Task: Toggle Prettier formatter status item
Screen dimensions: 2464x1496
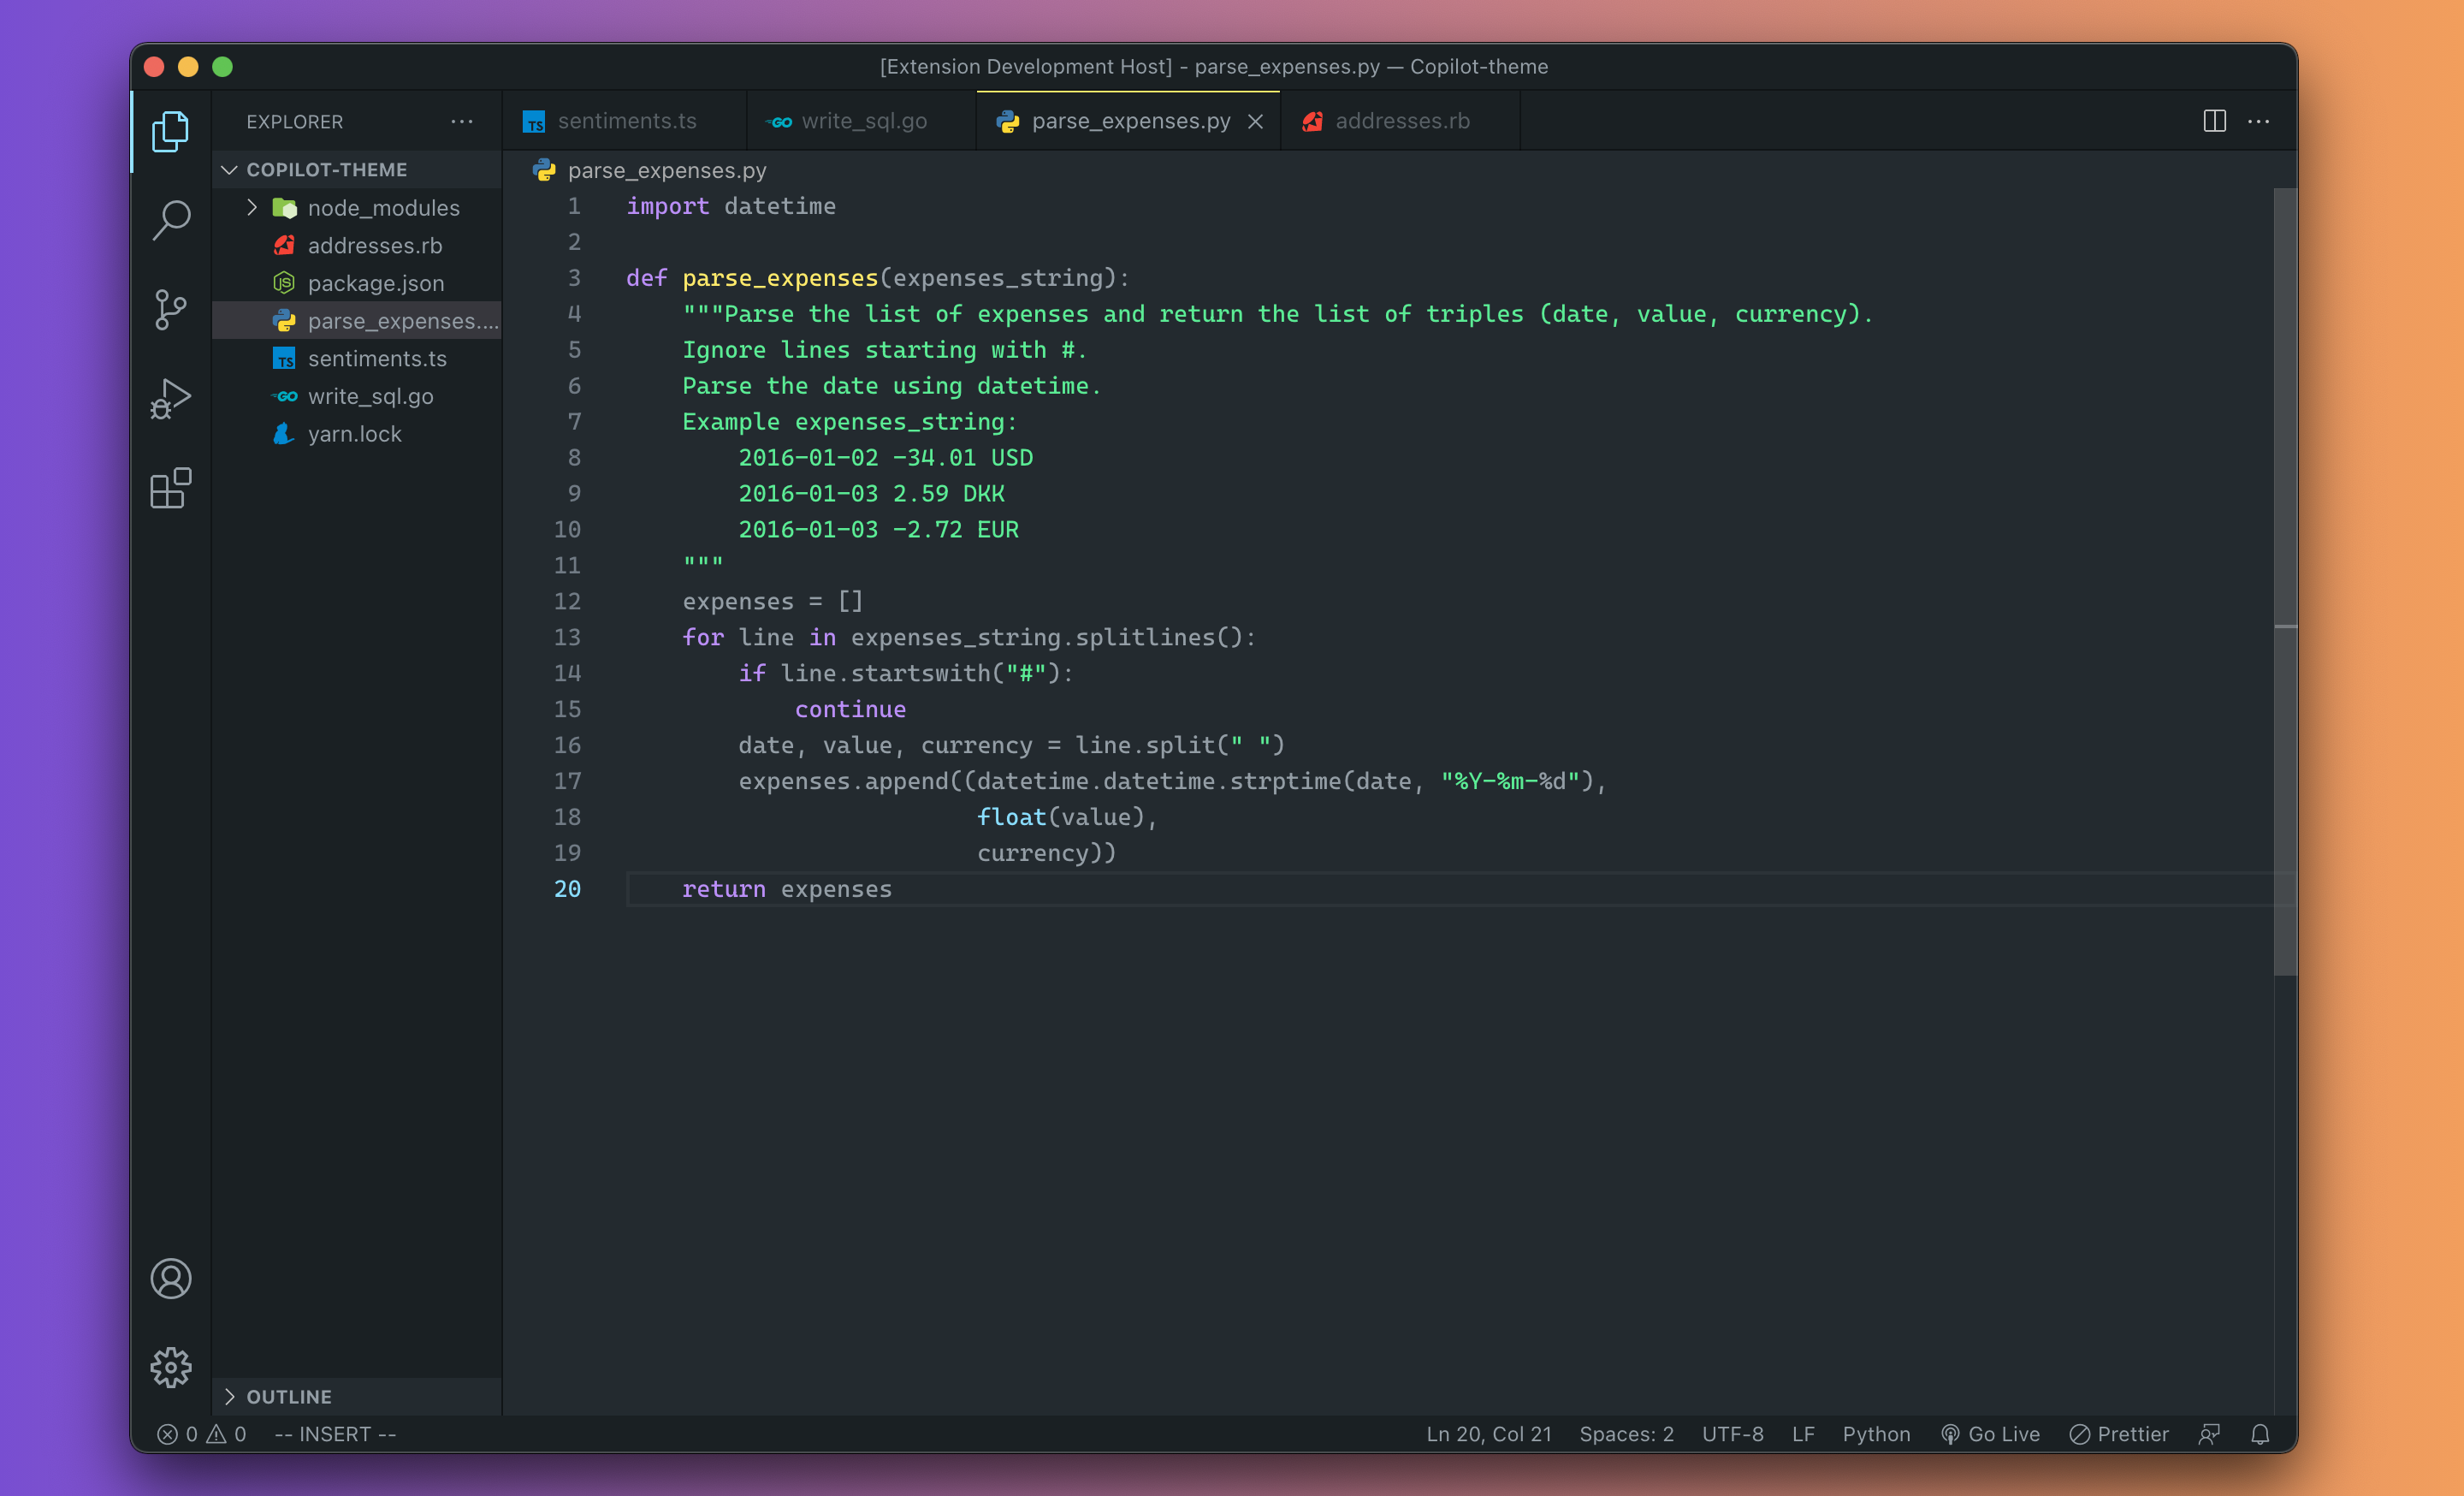Action: [2119, 1434]
